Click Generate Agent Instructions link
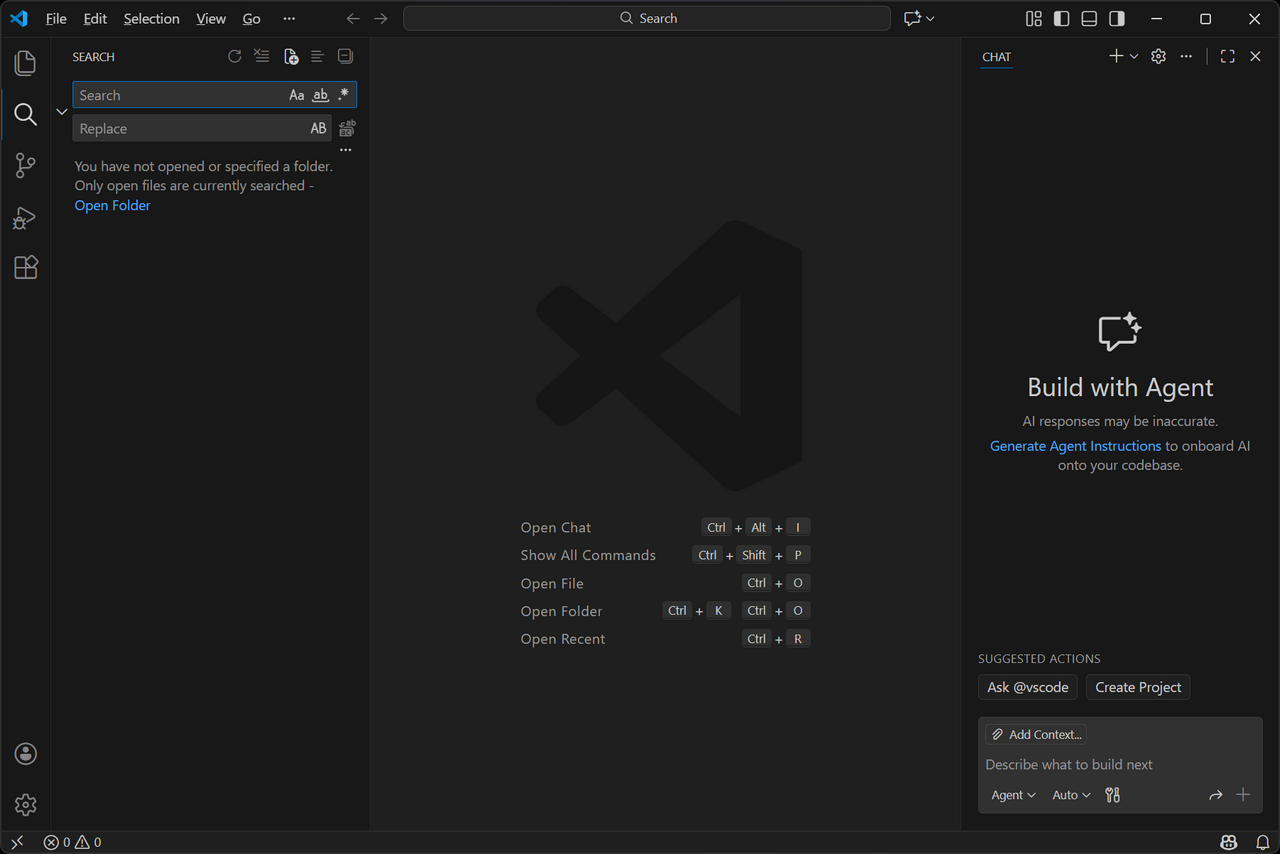This screenshot has height=854, width=1280. pyautogui.click(x=1075, y=446)
